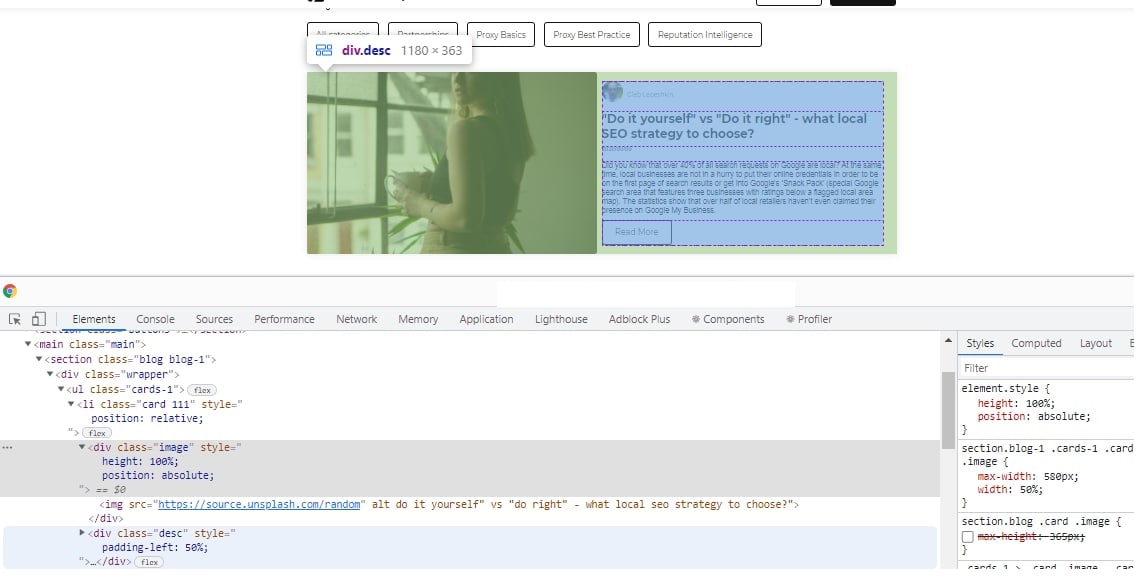Image resolution: width=1140 pixels, height=580 pixels.
Task: Toggle the device toolbar icon
Action: pyautogui.click(x=39, y=319)
